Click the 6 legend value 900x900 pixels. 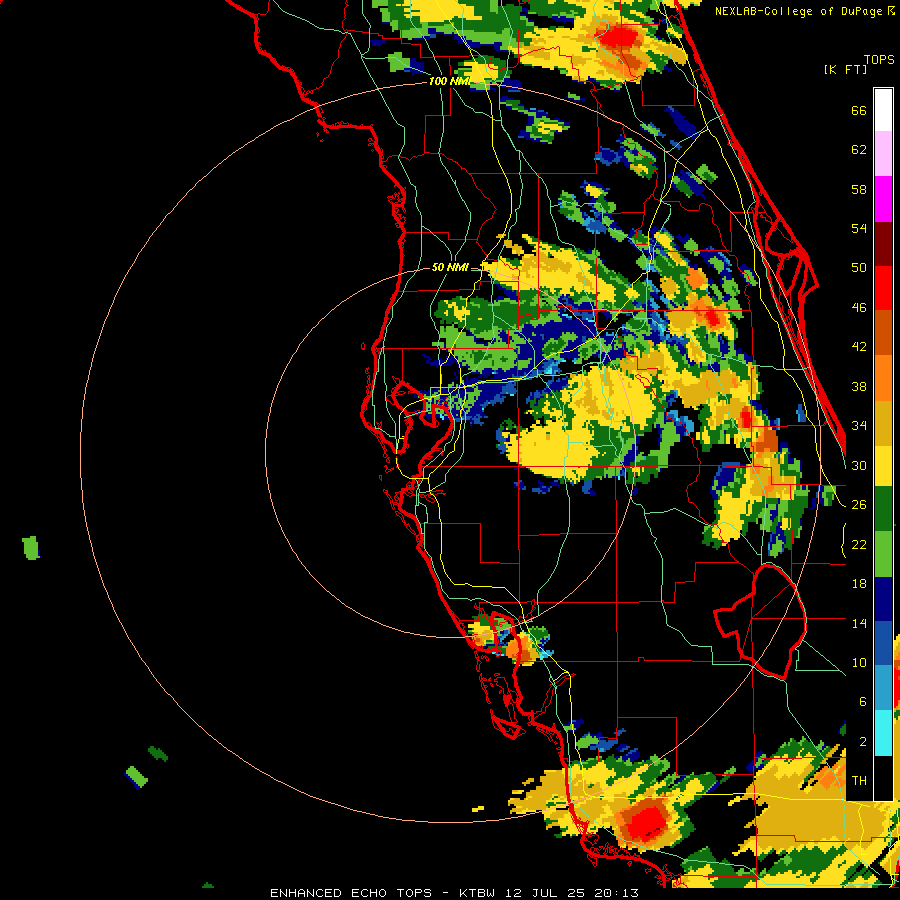pyautogui.click(x=863, y=701)
